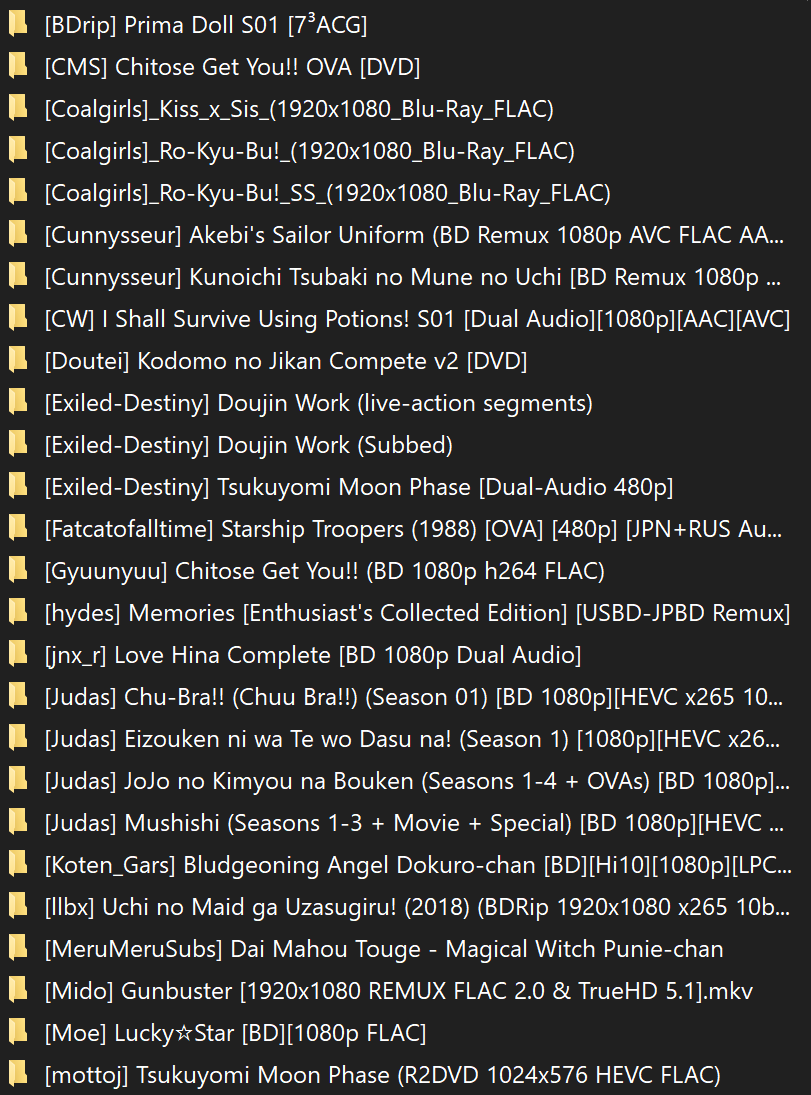Click the folder icon for Bludgeoning Angel Dokuro-chan
The height and width of the screenshot is (1095, 811).
pos(17,865)
